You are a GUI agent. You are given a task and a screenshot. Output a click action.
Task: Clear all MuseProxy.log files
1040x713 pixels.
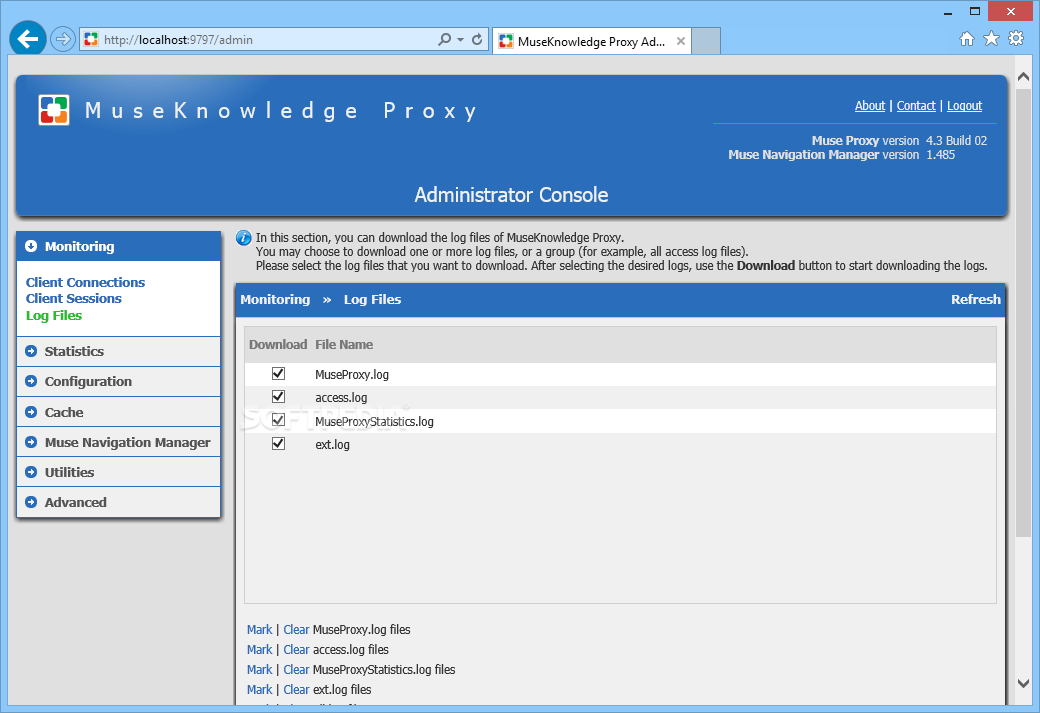[296, 629]
